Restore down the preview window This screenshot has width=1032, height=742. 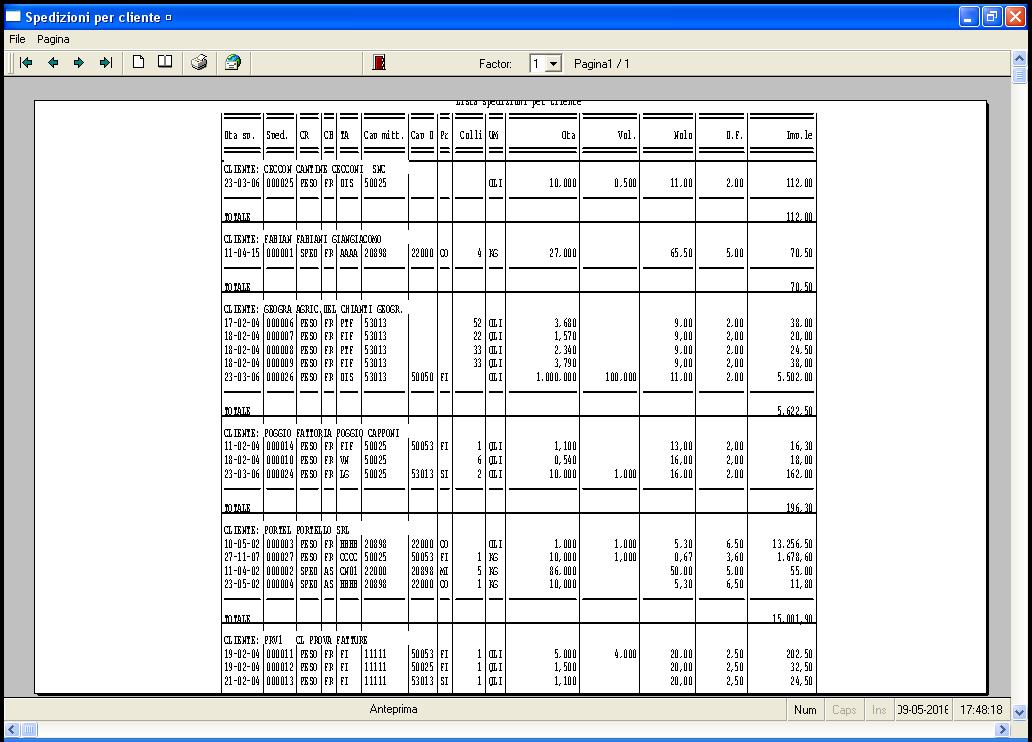(x=991, y=16)
